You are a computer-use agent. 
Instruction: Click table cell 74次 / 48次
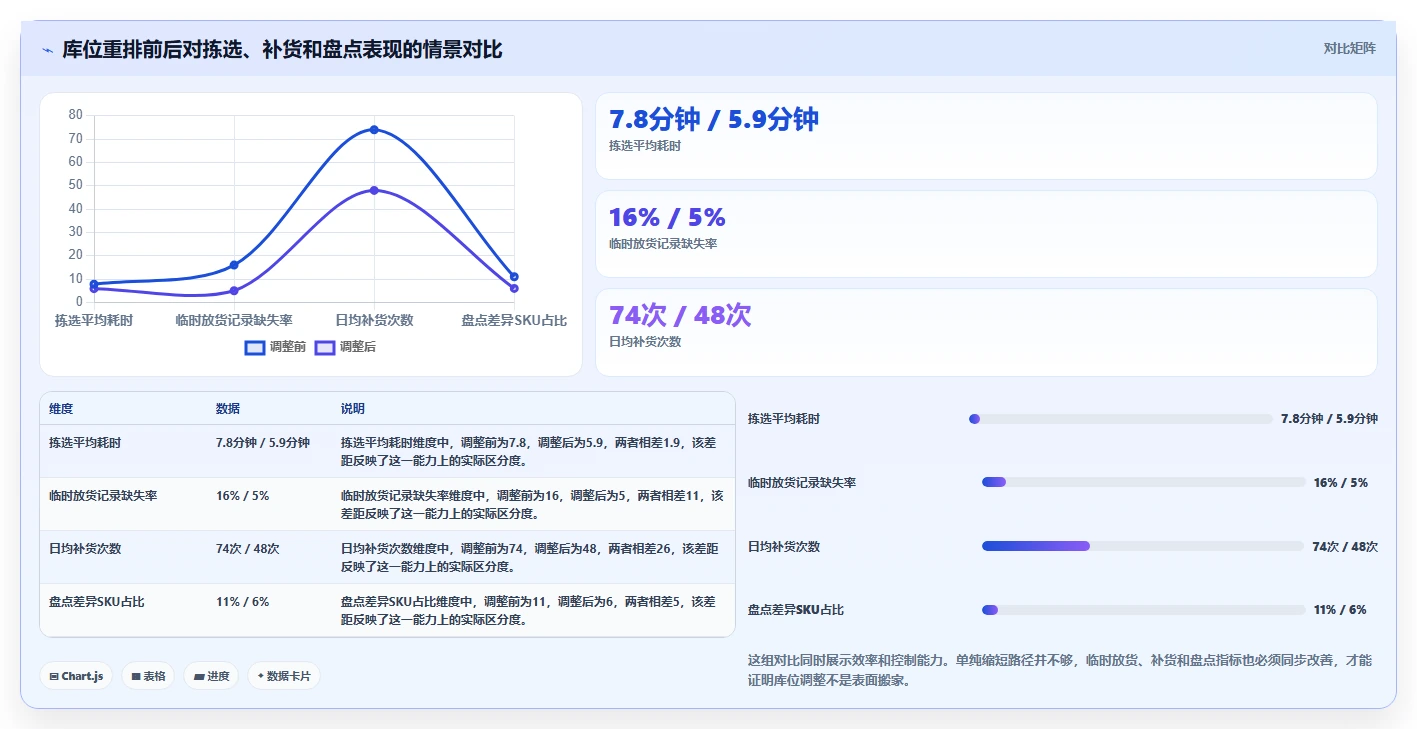[x=247, y=548]
